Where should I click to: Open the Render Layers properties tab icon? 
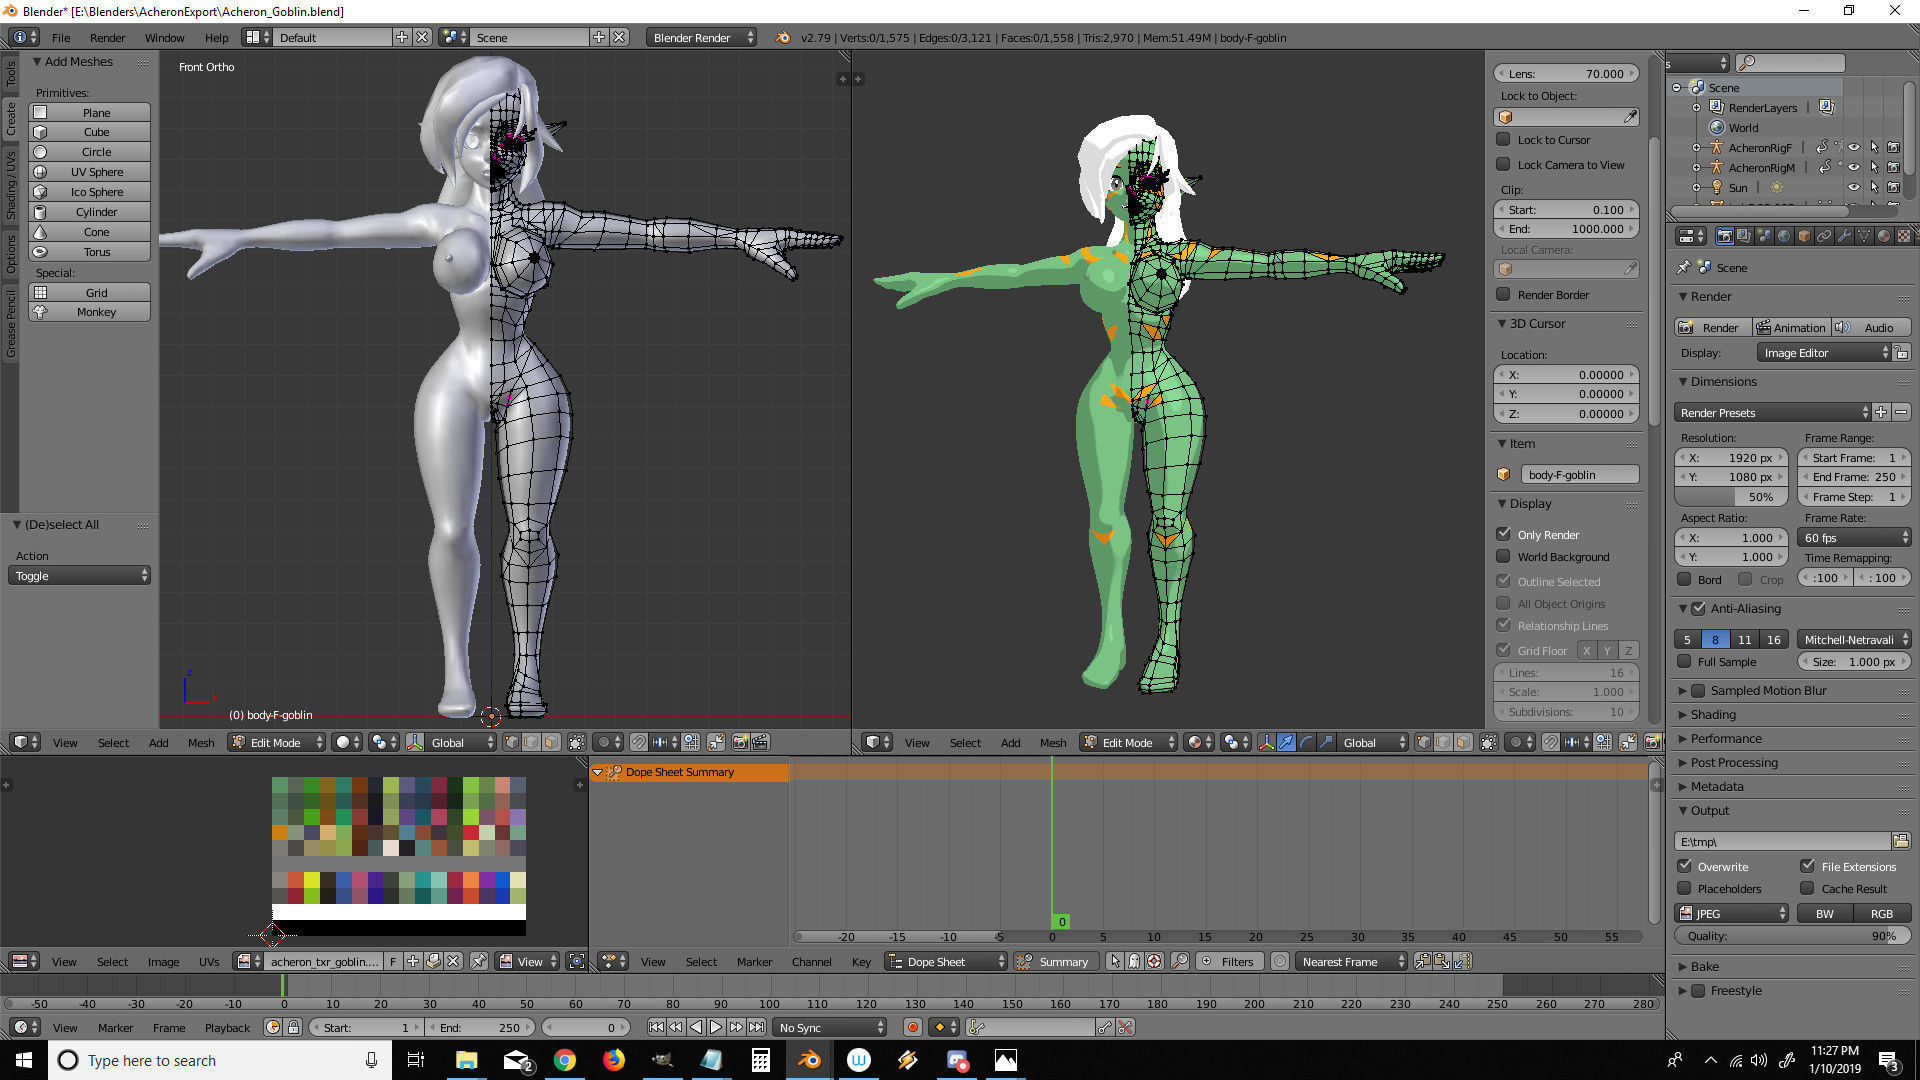click(1744, 236)
